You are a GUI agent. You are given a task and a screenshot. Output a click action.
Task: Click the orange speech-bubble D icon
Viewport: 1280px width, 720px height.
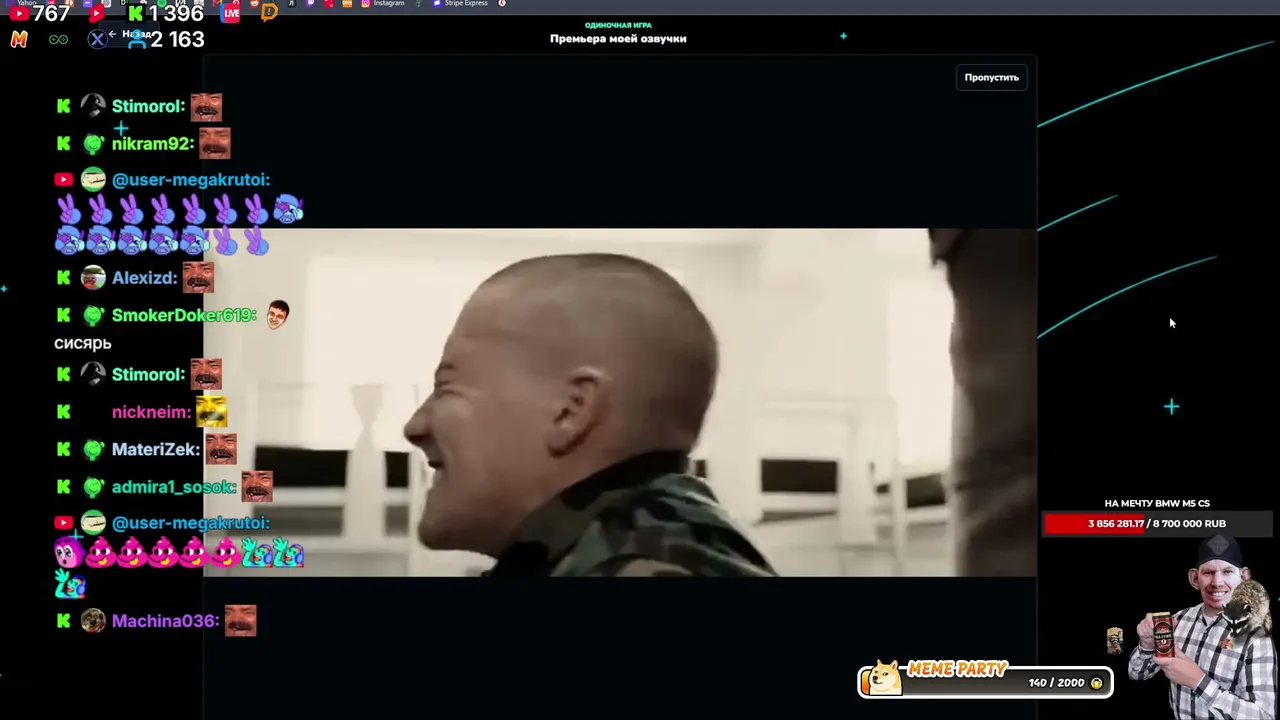269,13
